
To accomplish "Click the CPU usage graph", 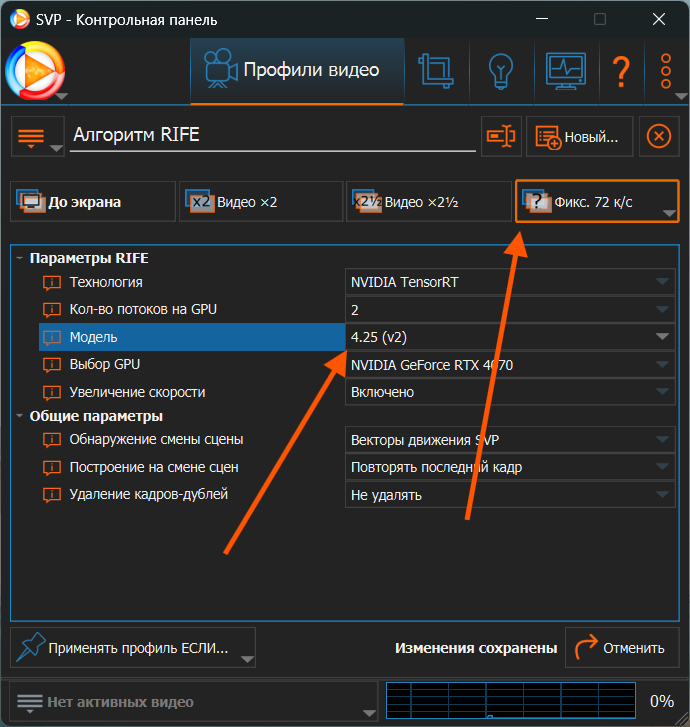I will pyautogui.click(x=511, y=701).
